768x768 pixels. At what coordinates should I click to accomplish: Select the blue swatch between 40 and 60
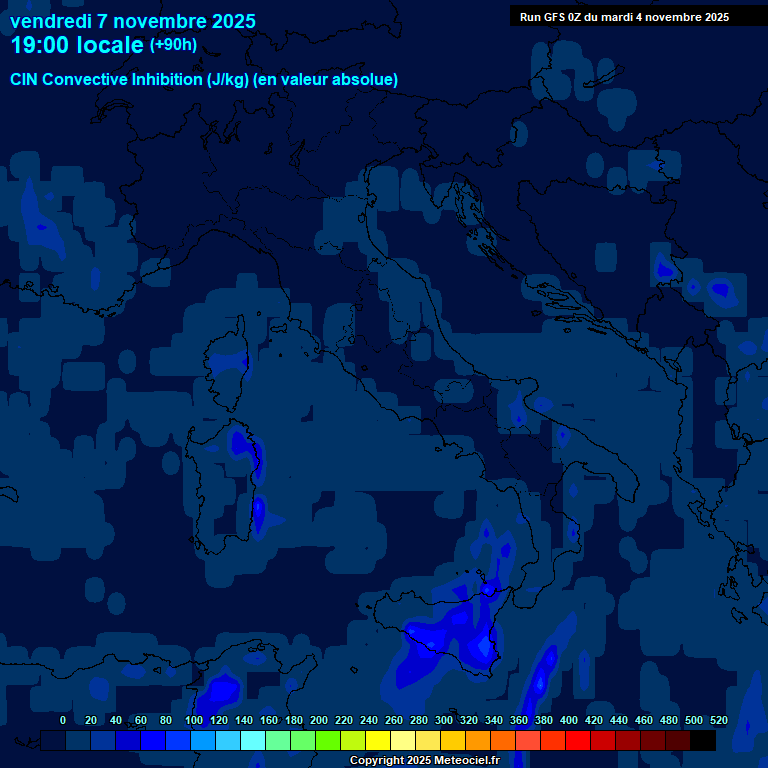click(128, 740)
